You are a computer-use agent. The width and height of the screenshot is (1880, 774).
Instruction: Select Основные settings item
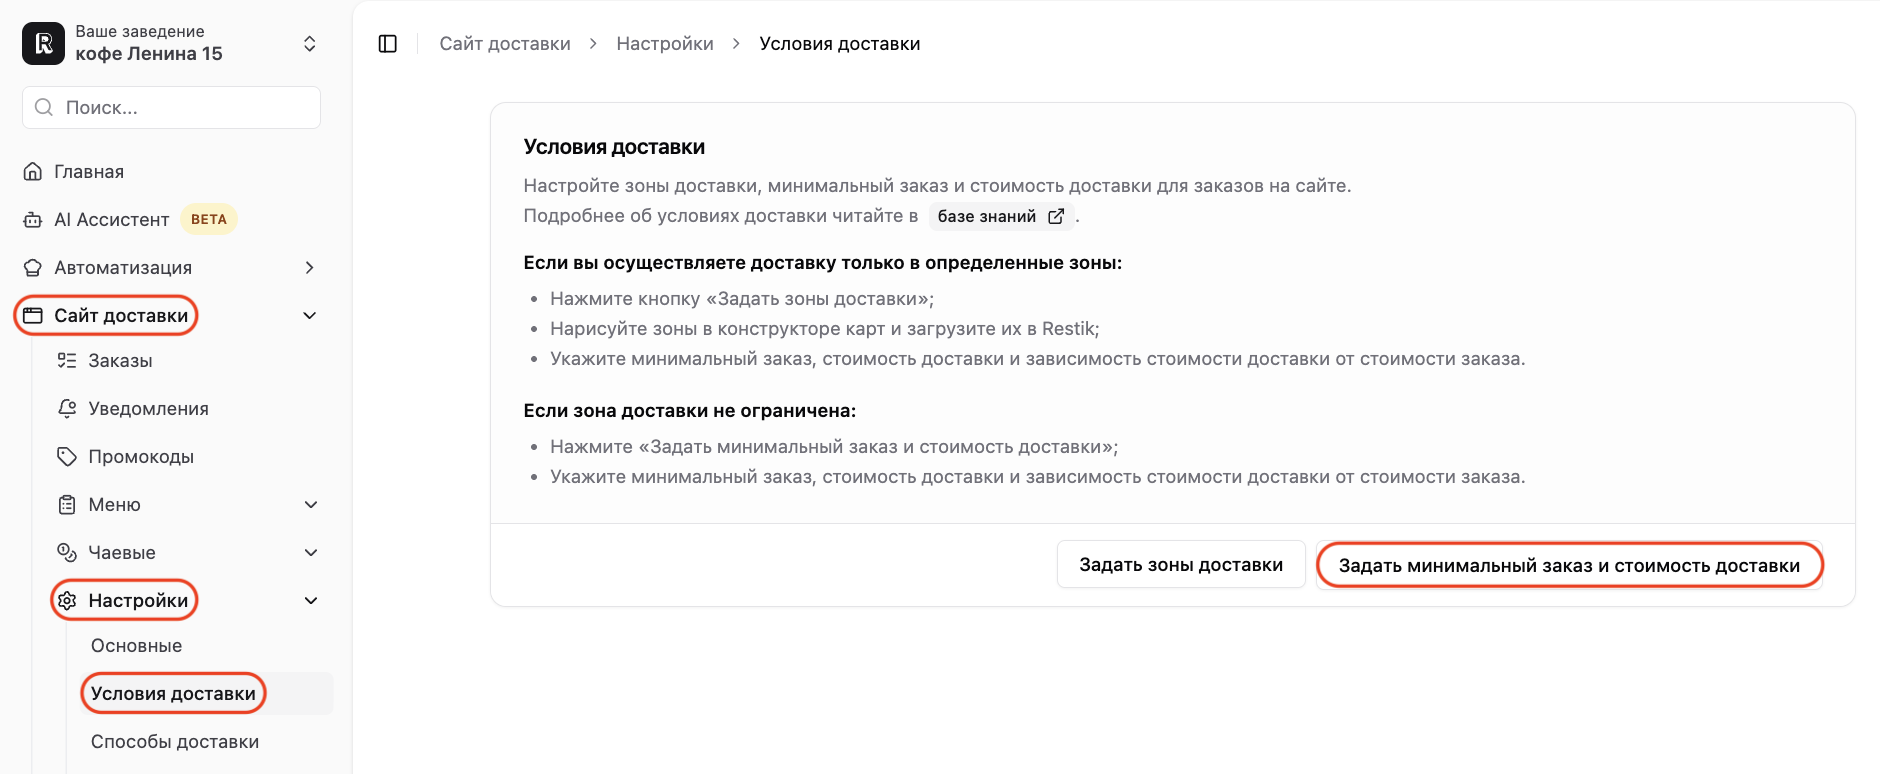click(137, 646)
